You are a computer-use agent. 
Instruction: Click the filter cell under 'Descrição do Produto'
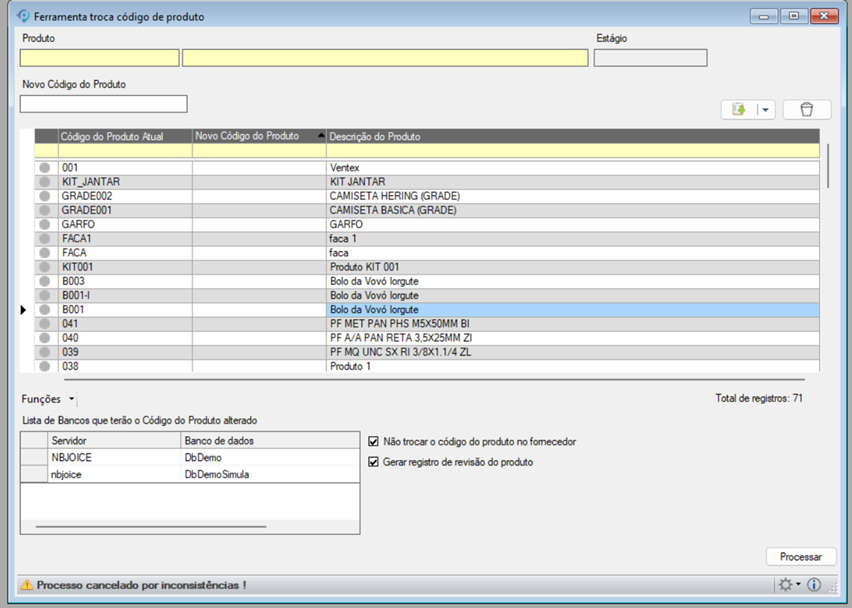573,151
